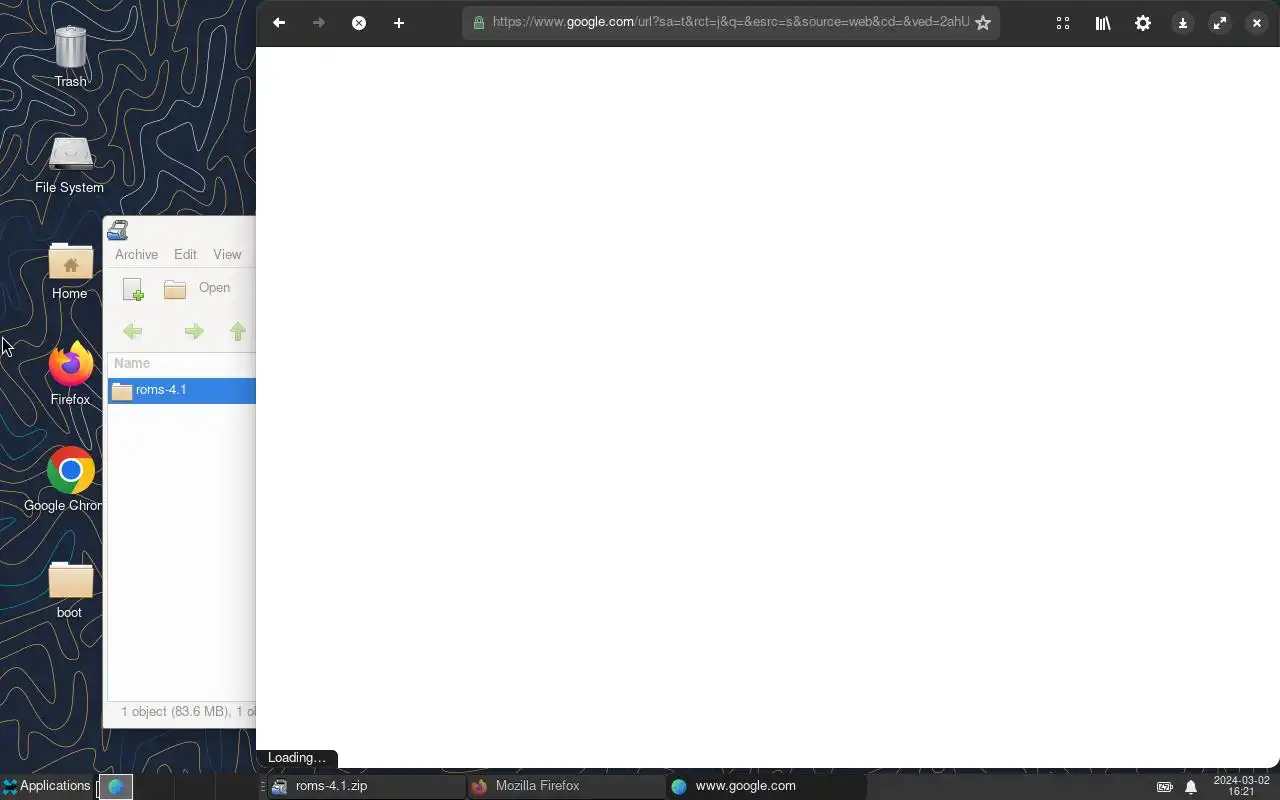Click the Trash desktop icon
The image size is (1280, 800).
(70, 57)
